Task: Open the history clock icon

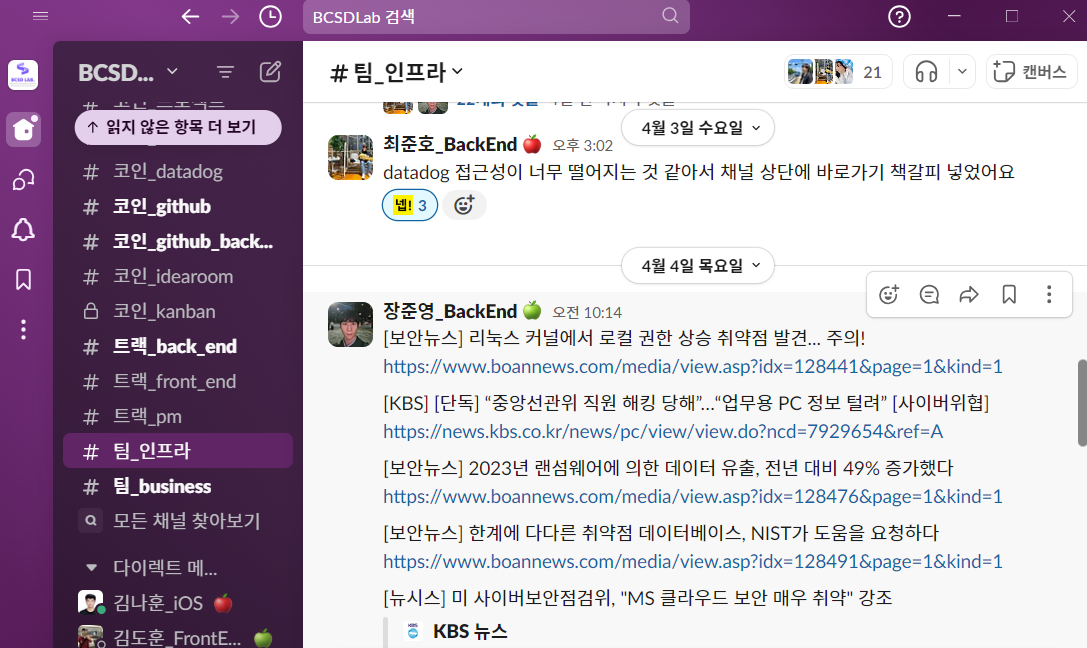Action: (270, 17)
